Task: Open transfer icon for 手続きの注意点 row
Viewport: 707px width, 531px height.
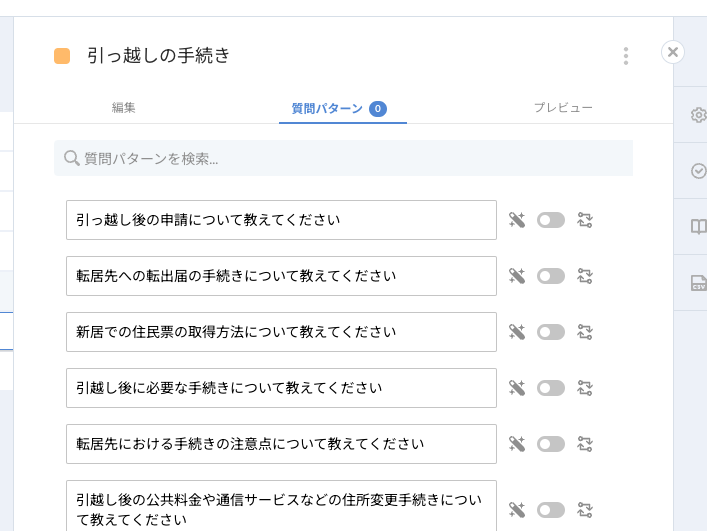Action: point(585,444)
